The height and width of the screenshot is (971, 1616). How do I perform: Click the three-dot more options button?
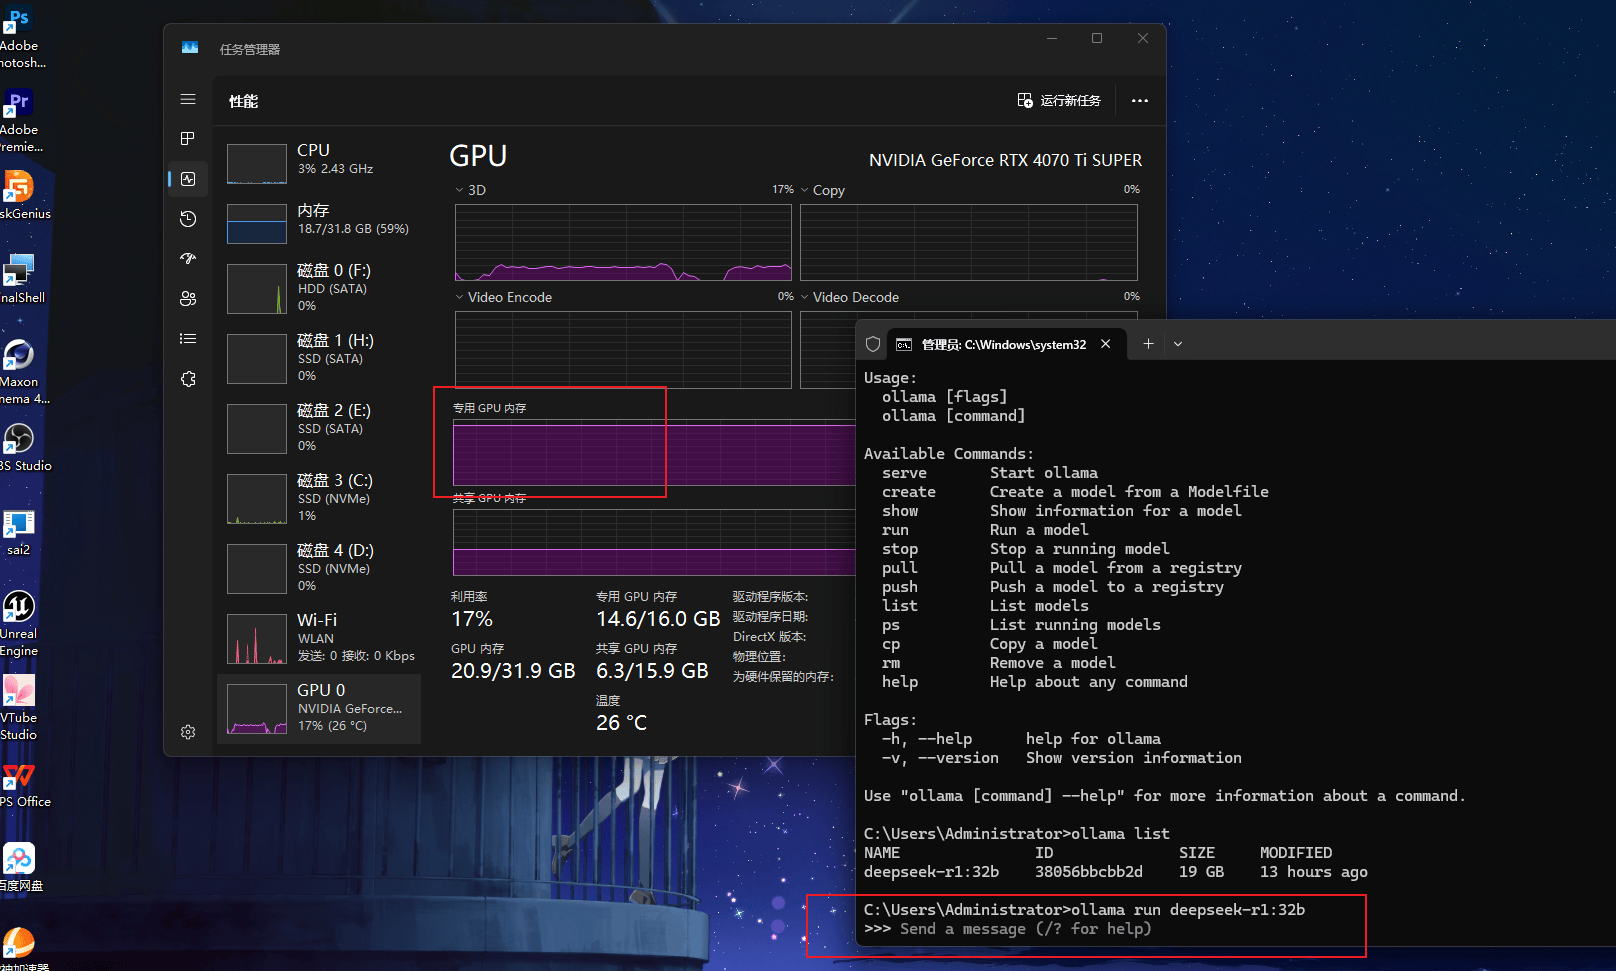(1139, 101)
